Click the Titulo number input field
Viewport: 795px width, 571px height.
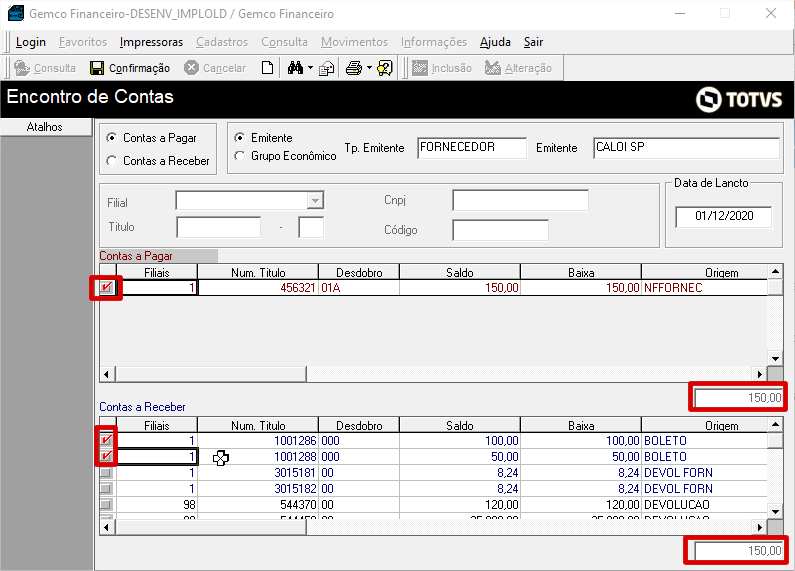tap(219, 227)
